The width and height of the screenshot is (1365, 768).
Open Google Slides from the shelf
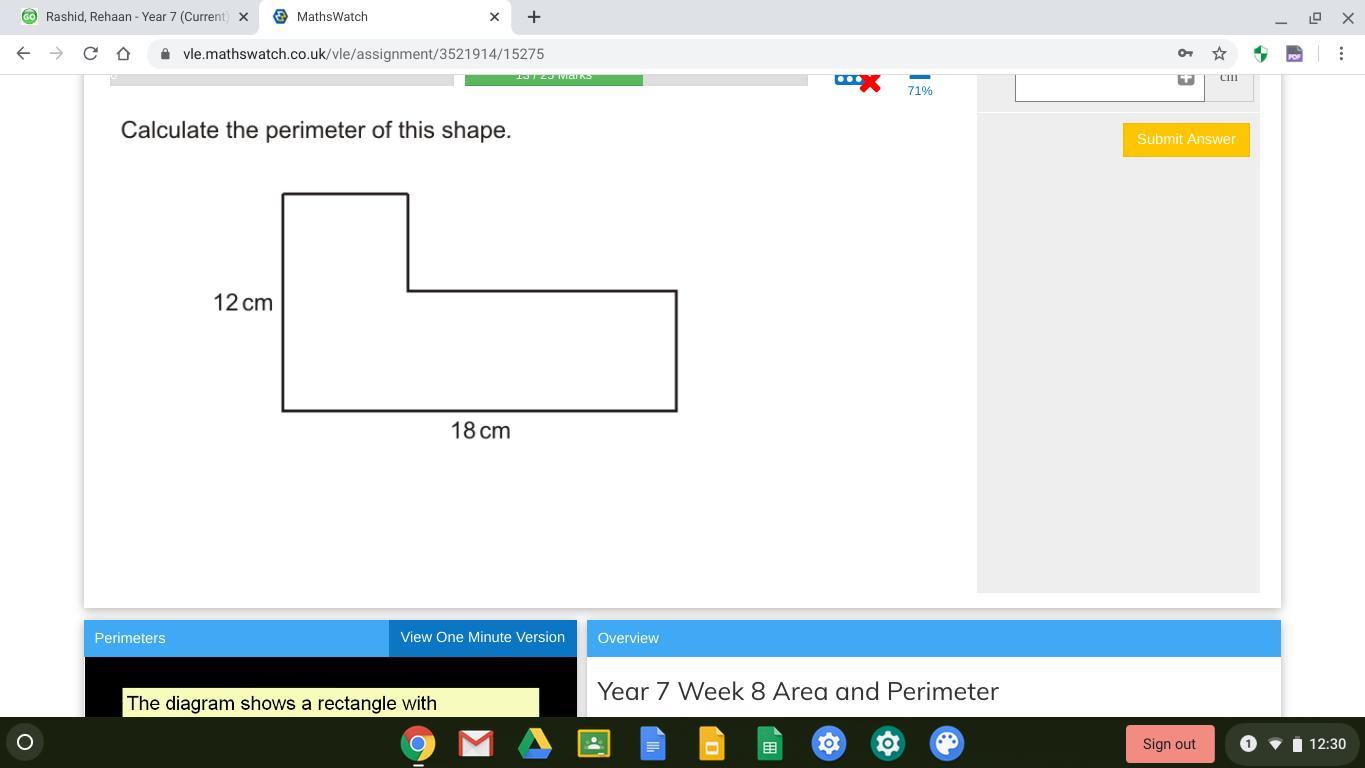click(x=712, y=744)
